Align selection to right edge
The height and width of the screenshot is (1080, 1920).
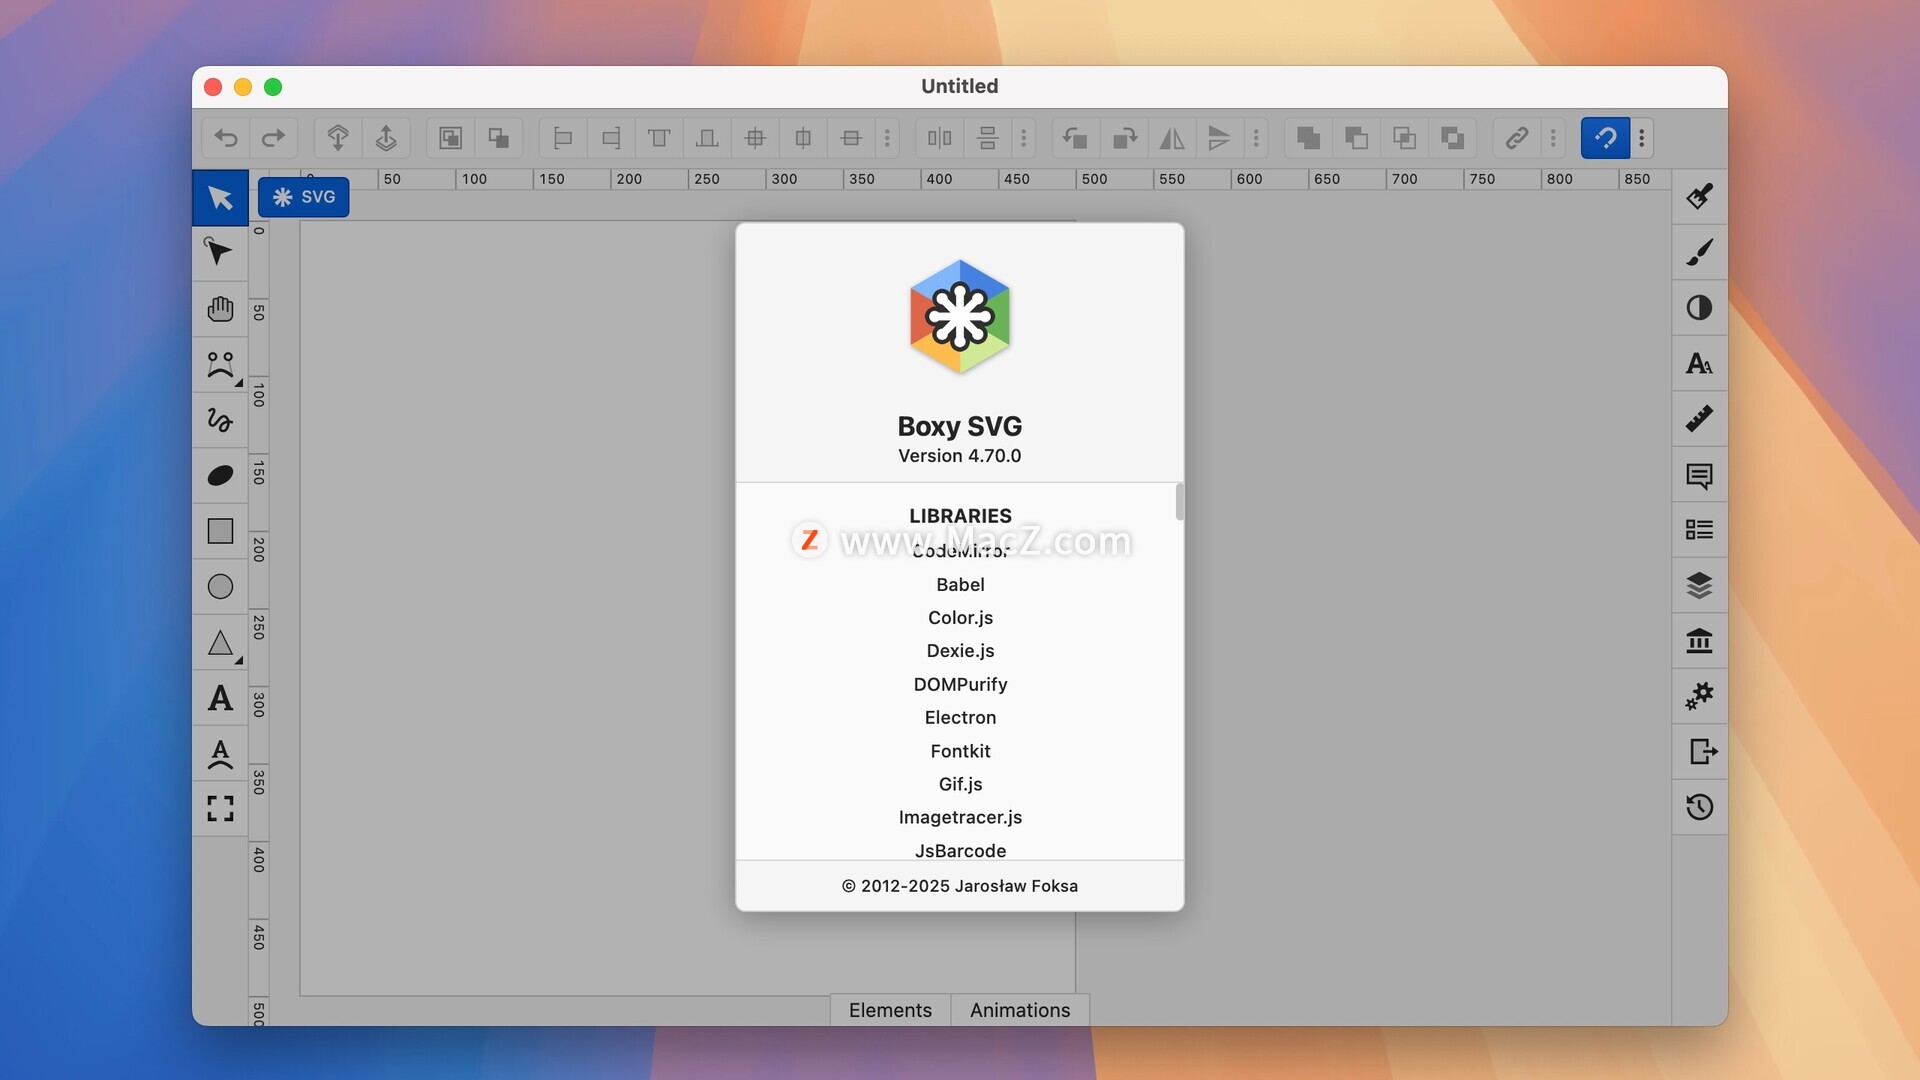[611, 138]
